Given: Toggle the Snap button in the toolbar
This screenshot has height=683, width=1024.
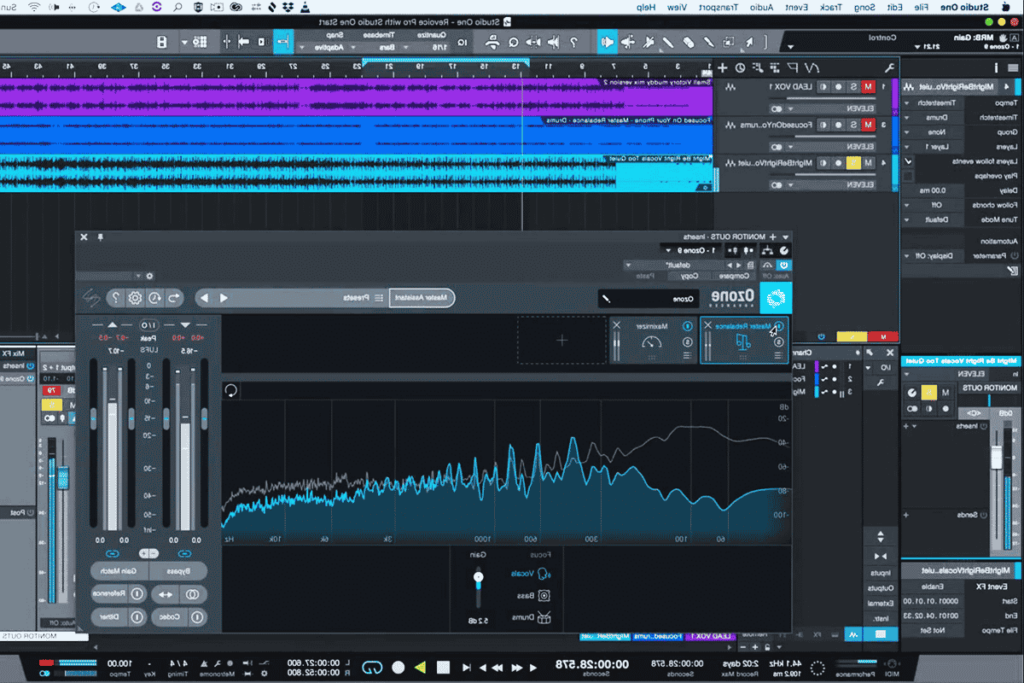Looking at the screenshot, I should [x=283, y=42].
